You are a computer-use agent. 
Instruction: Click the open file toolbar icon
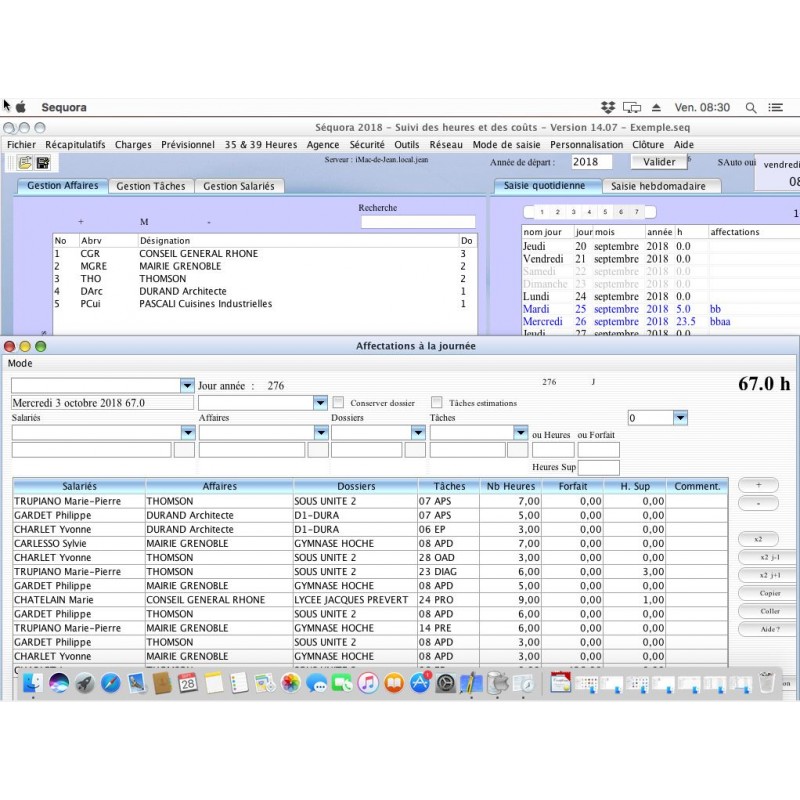24,163
